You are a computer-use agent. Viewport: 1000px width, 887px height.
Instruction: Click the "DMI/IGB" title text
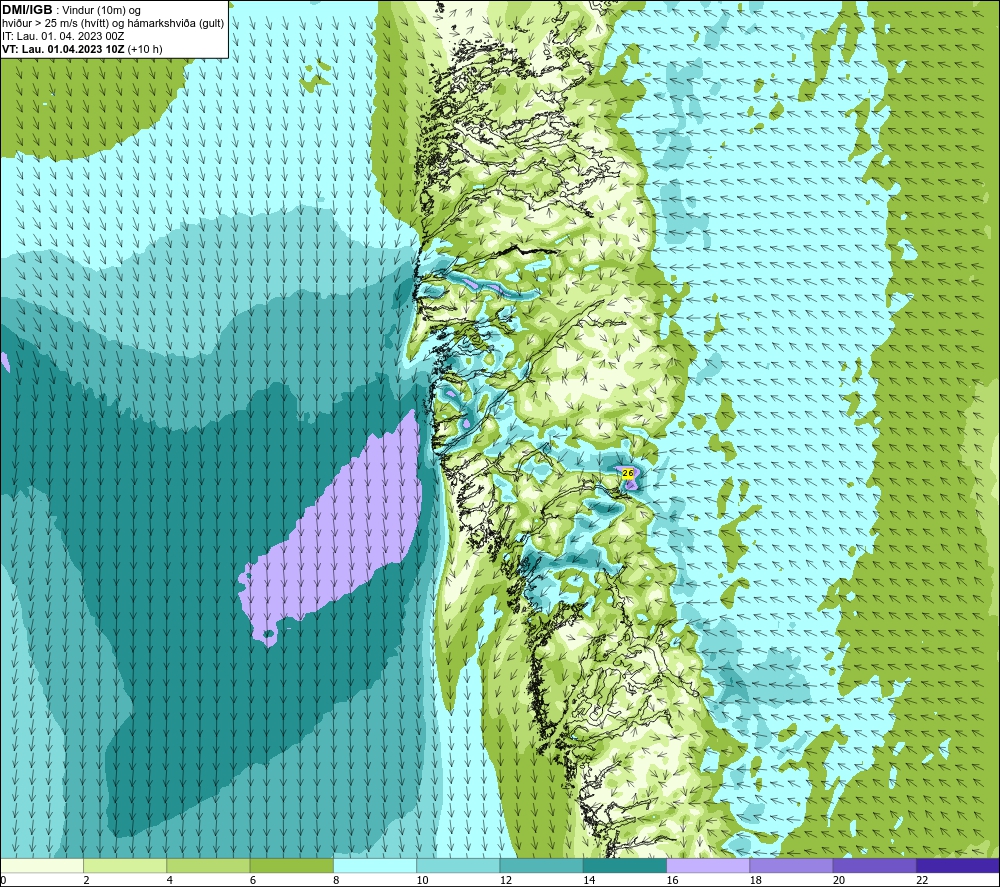(x=27, y=10)
